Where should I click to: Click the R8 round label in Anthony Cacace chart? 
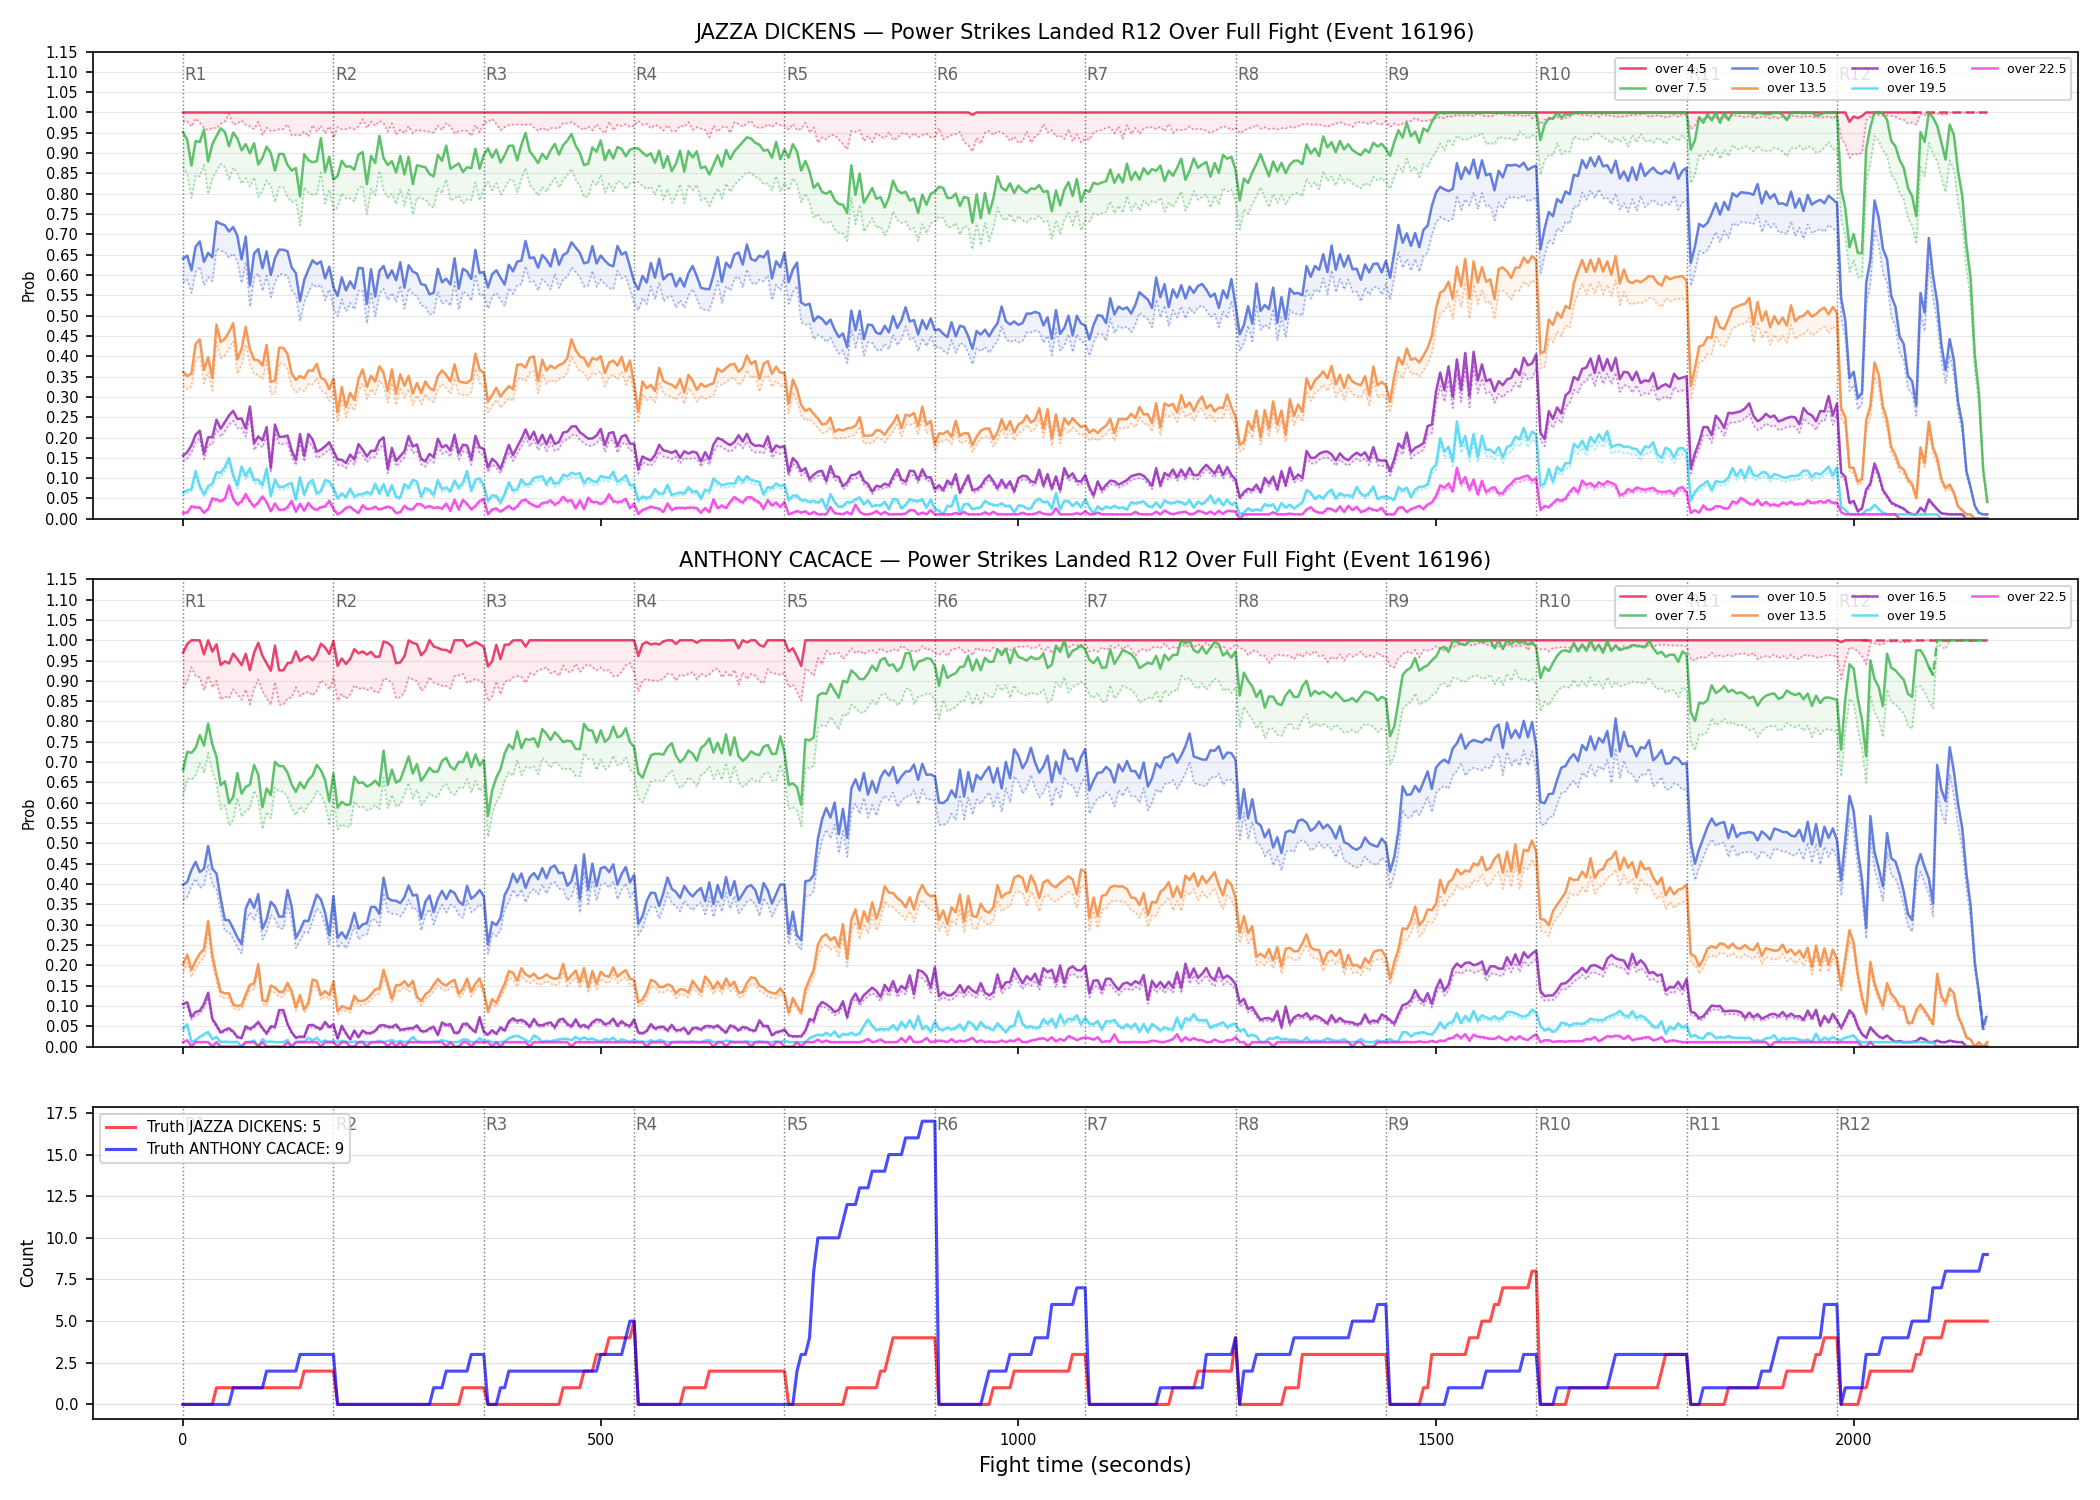coord(1248,601)
